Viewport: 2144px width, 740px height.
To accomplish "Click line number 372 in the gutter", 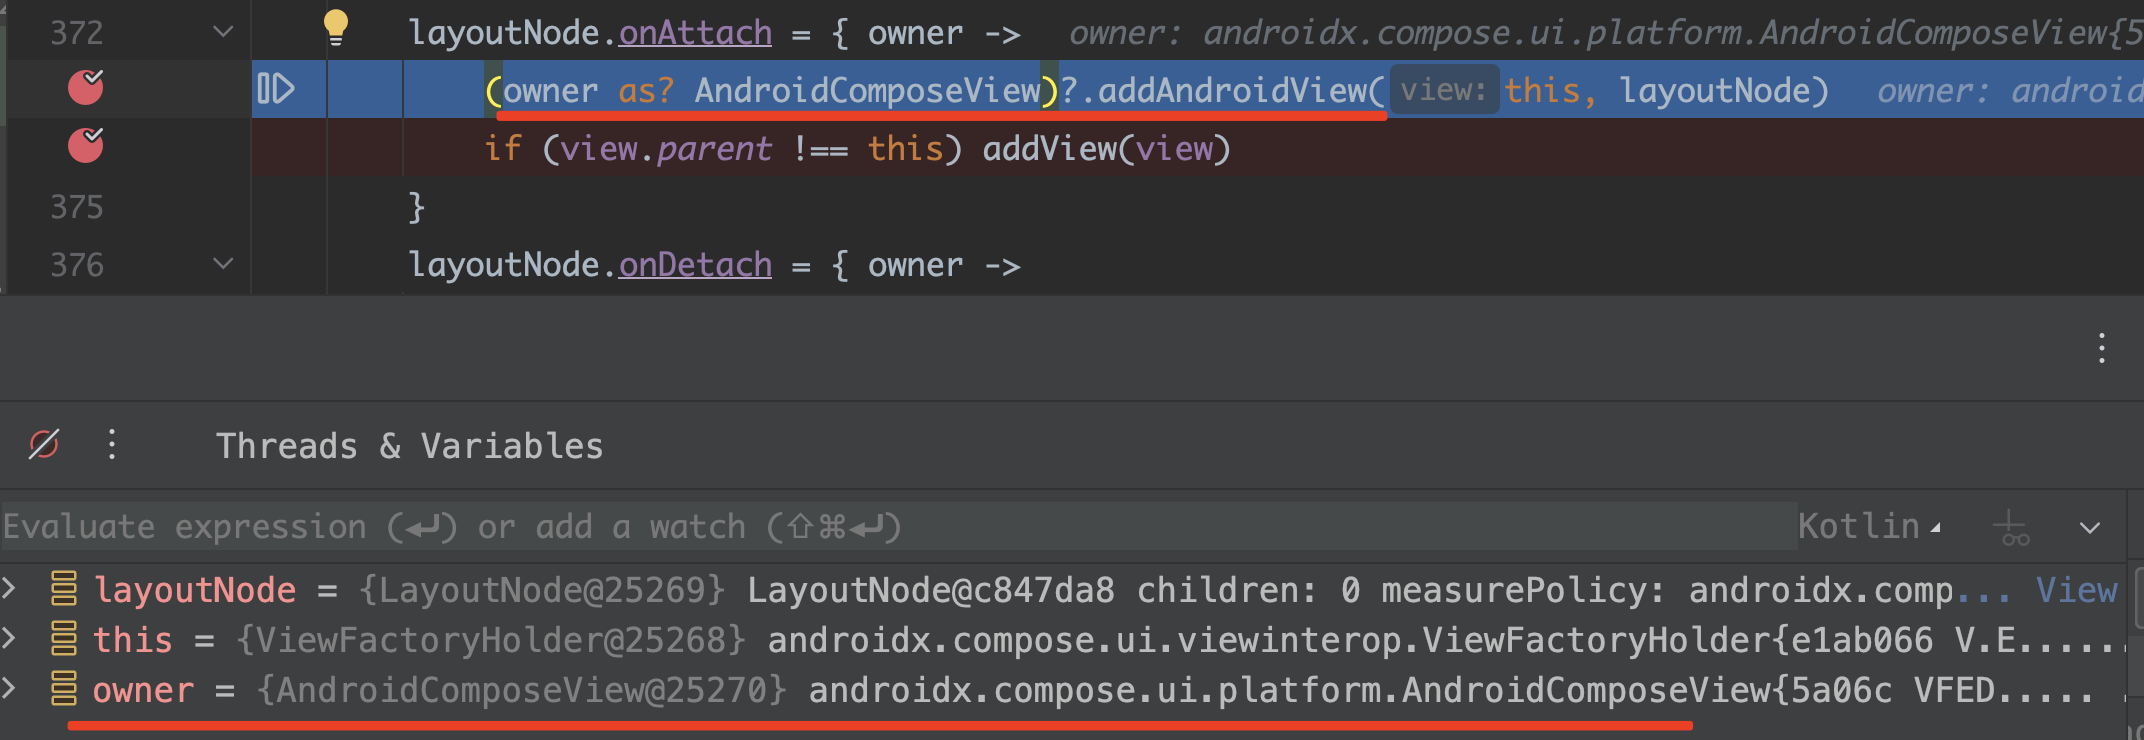I will coord(77,33).
